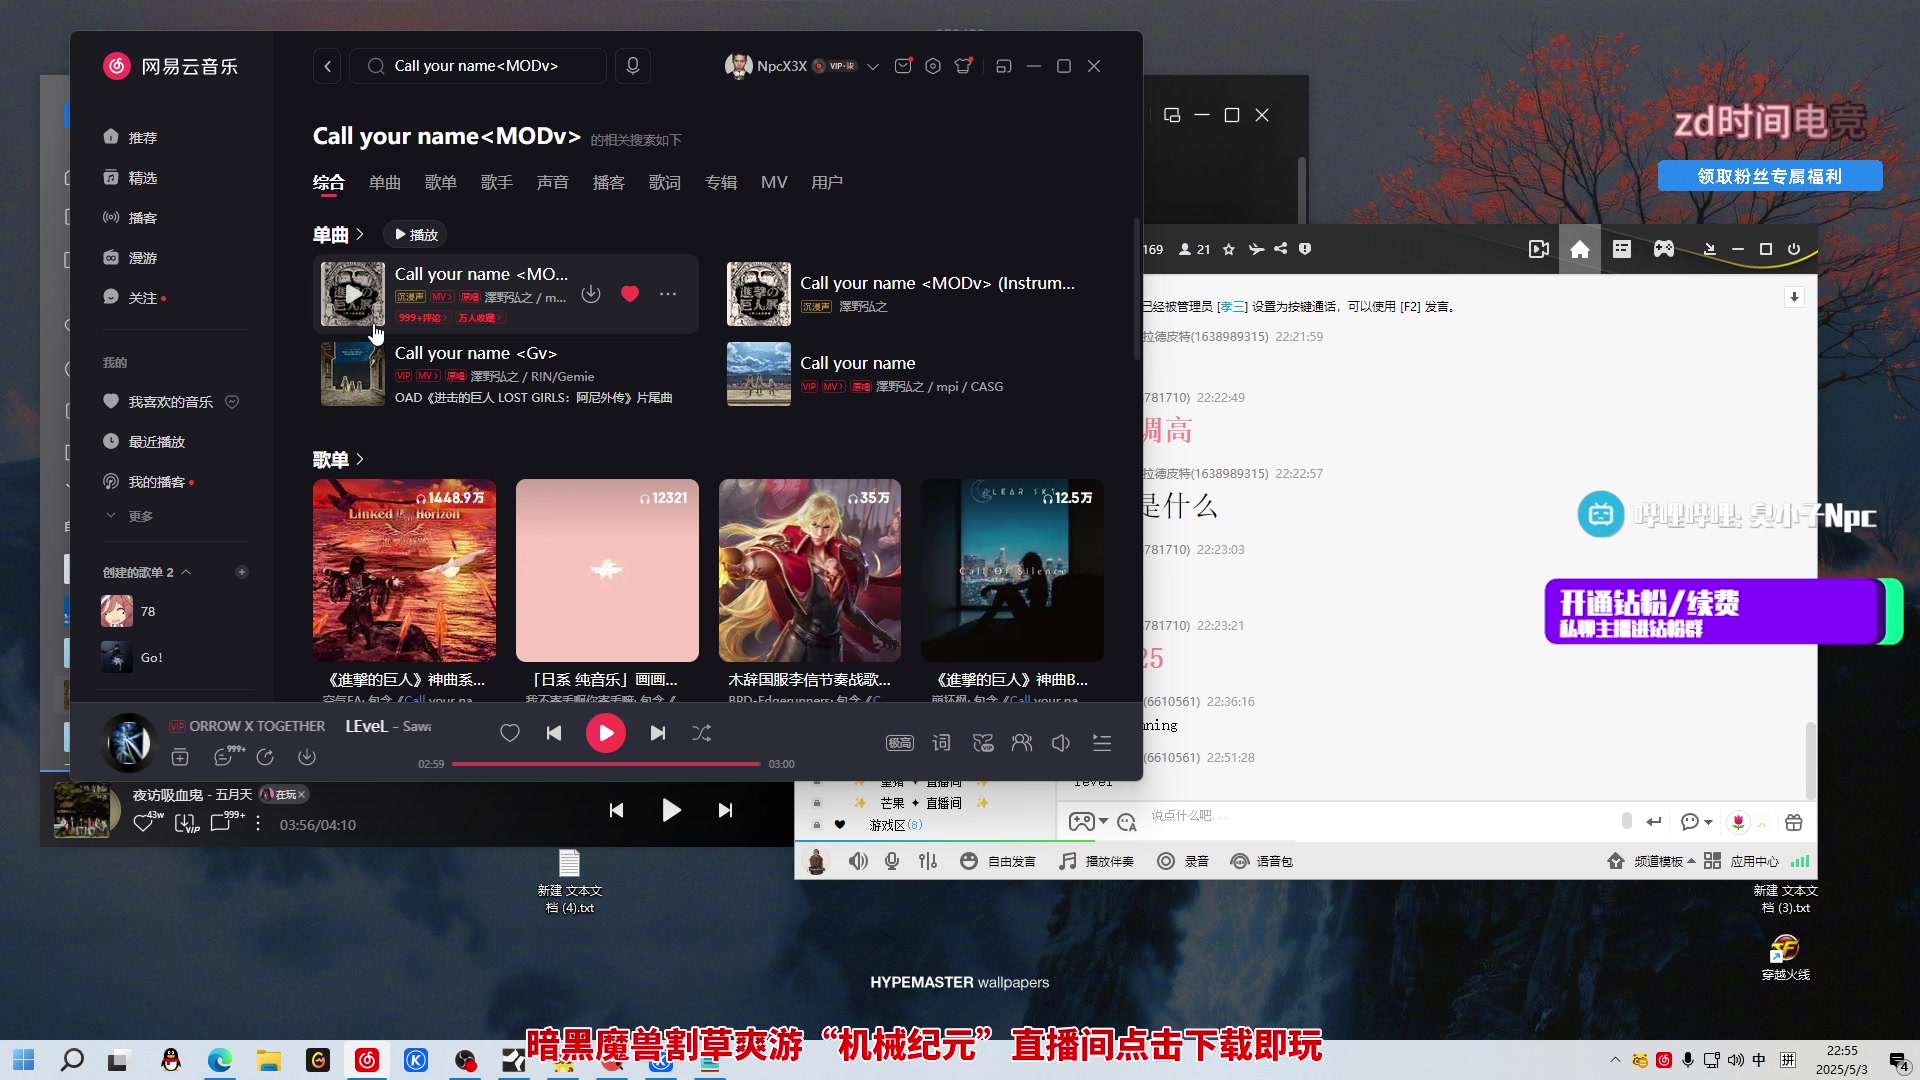Open the 自由发言 speaking mode option
This screenshot has height=1080, width=1920.
tap(998, 861)
